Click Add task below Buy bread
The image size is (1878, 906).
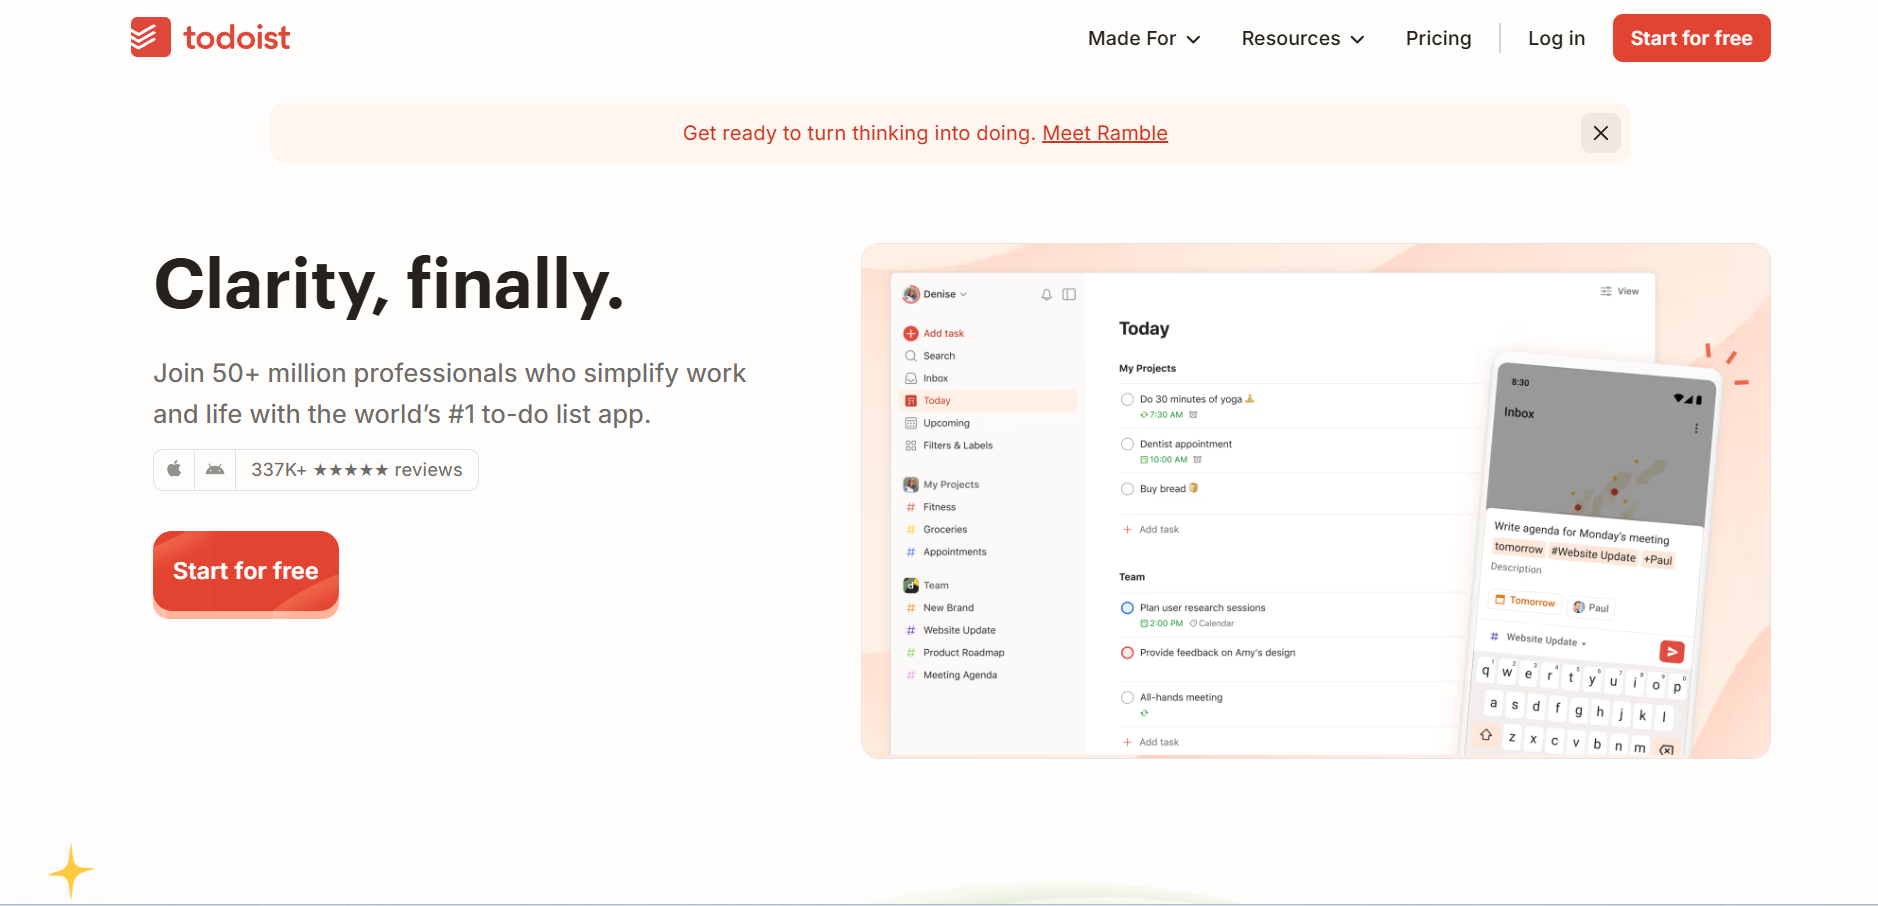[x=1151, y=530]
